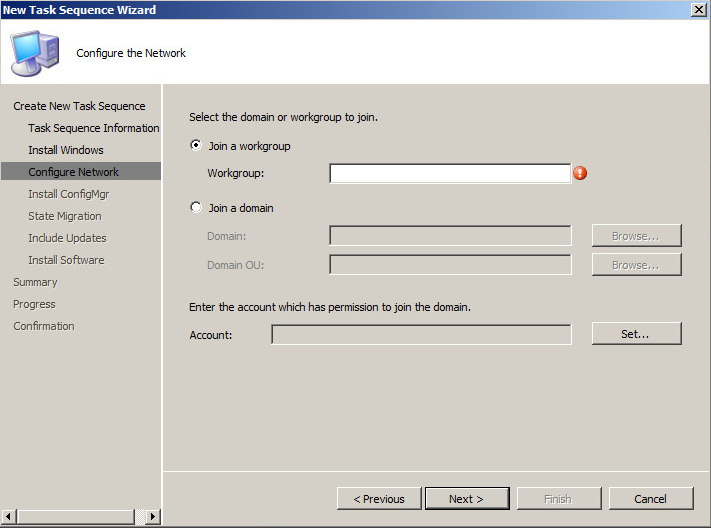Cancel the wizard with Cancel button

650,499
